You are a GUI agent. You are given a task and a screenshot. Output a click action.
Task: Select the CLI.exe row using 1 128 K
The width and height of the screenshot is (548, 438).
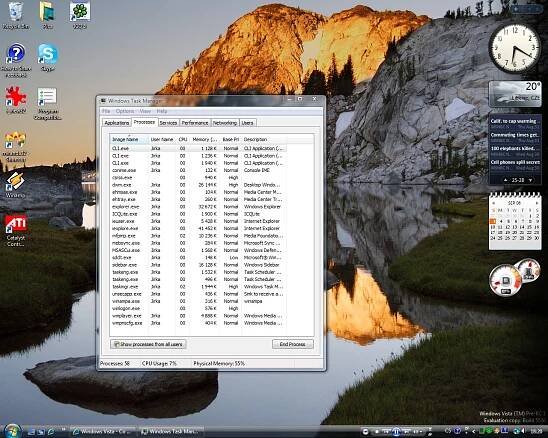pyautogui.click(x=199, y=149)
